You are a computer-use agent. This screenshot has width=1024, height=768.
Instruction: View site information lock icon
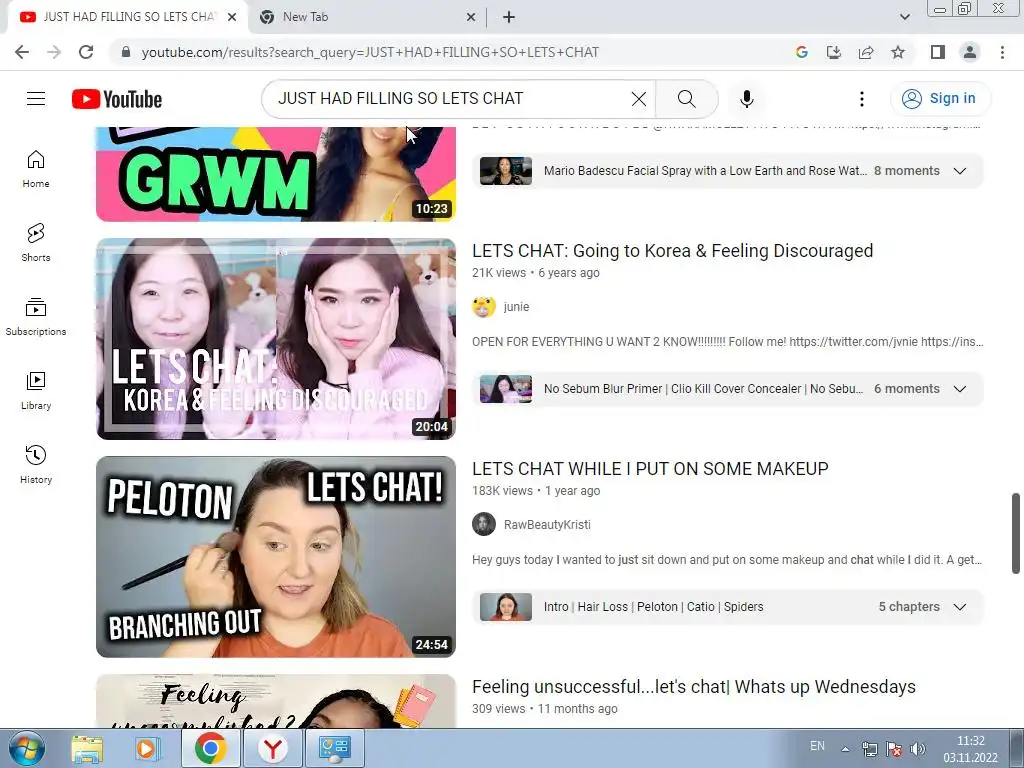click(126, 52)
